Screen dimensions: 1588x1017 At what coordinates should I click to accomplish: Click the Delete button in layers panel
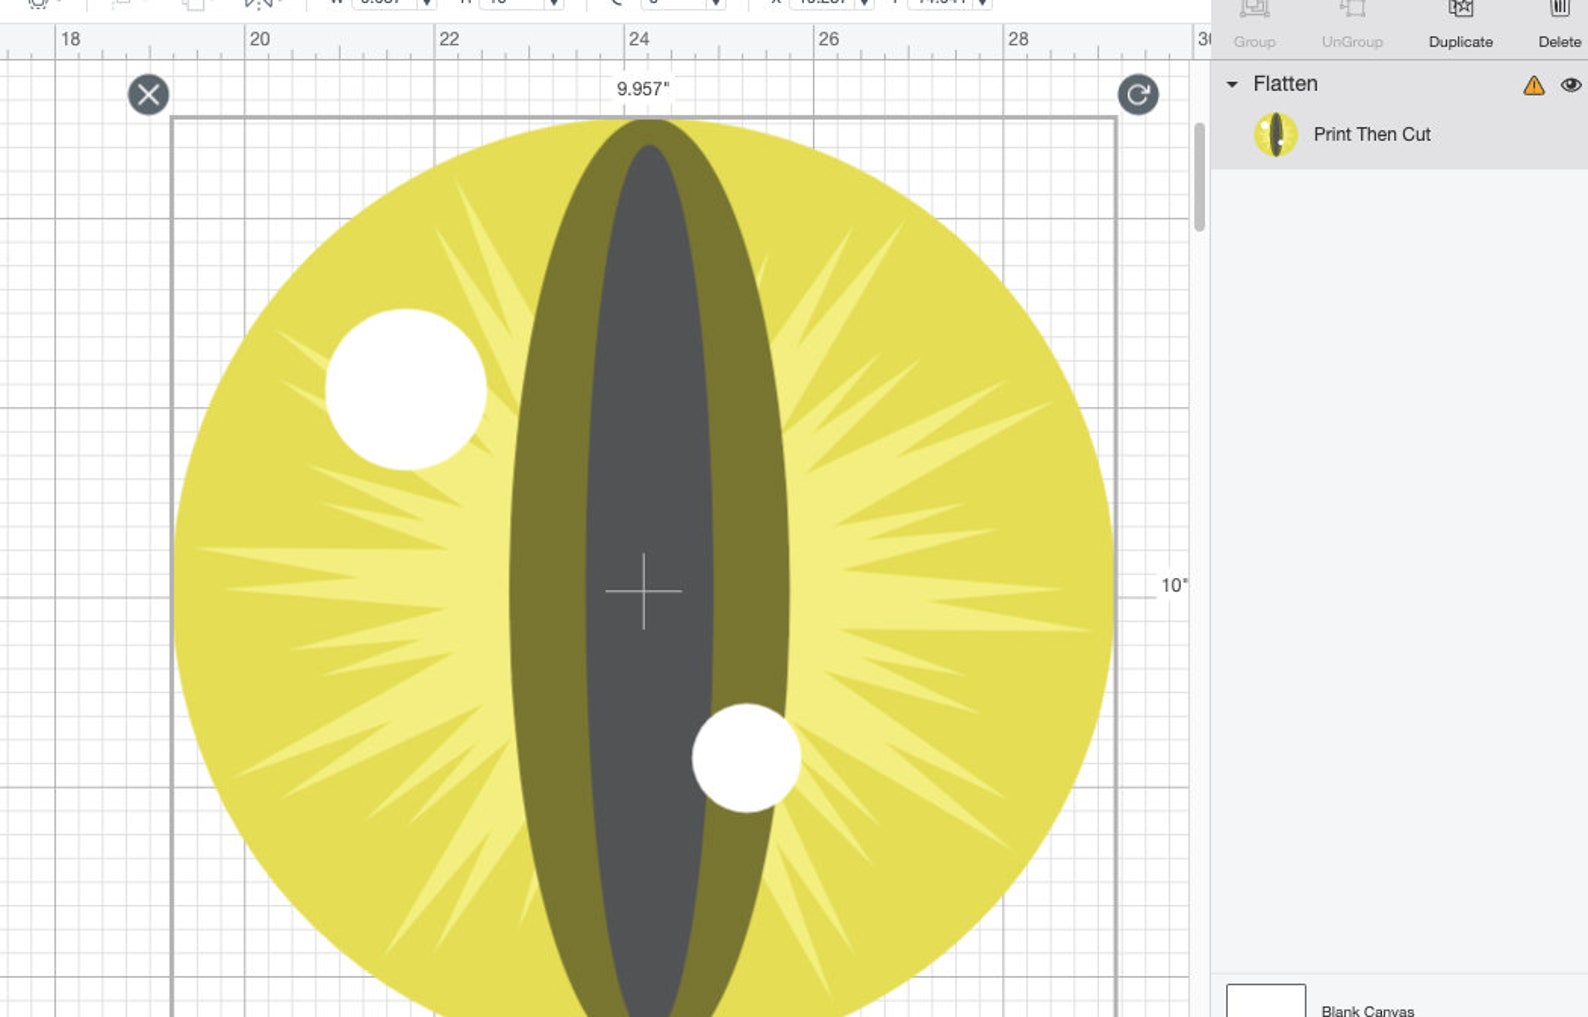1559,26
